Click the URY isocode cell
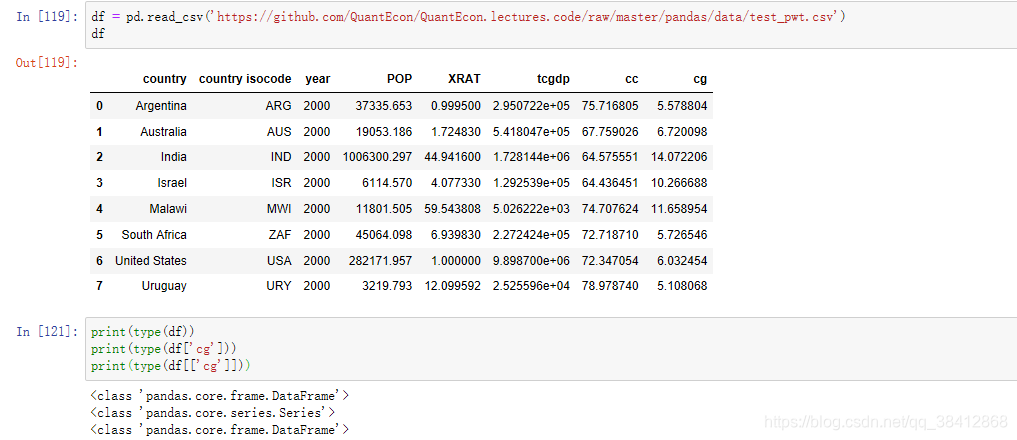Viewport: 1017px width, 440px height. [279, 286]
